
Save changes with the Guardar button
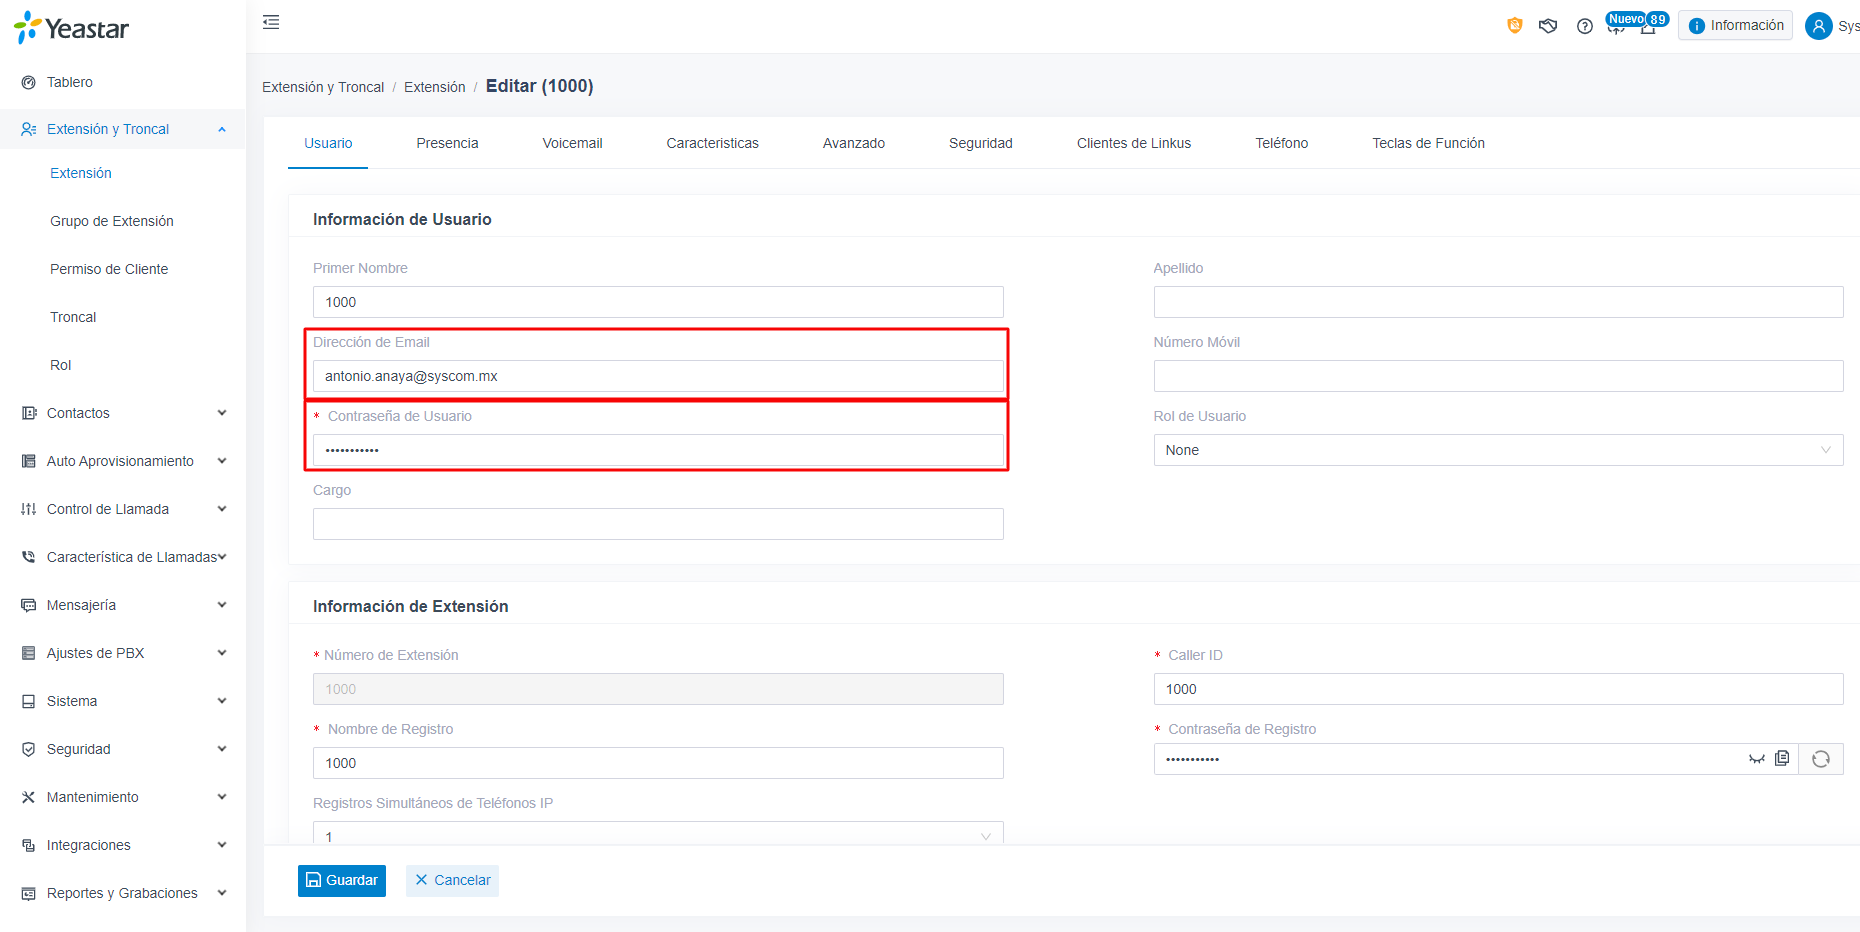pyautogui.click(x=342, y=880)
